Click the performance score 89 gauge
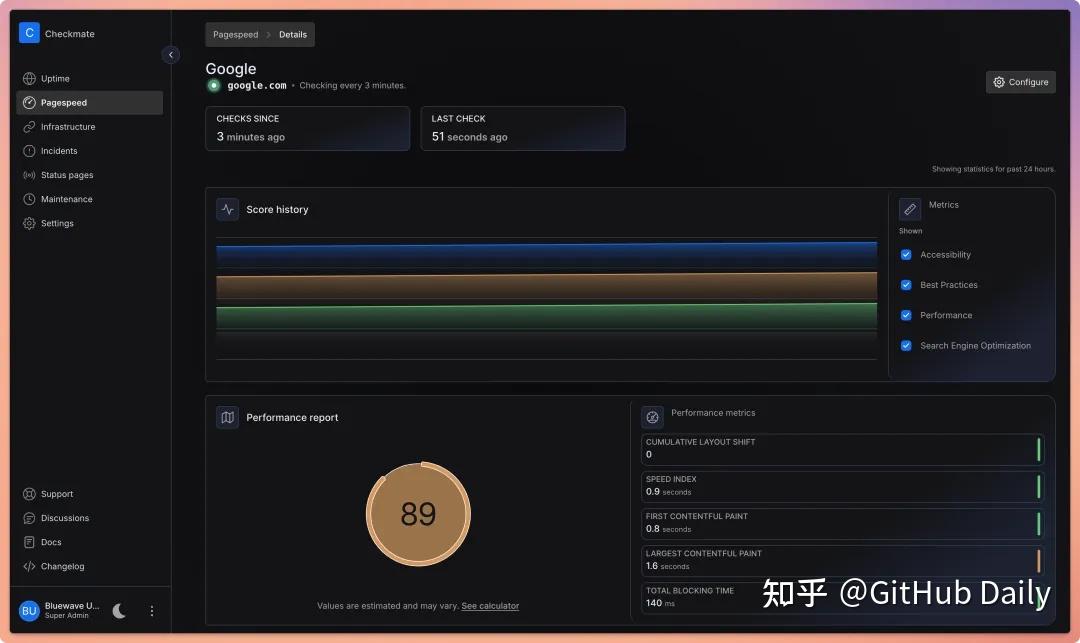1080x643 pixels. [x=418, y=514]
